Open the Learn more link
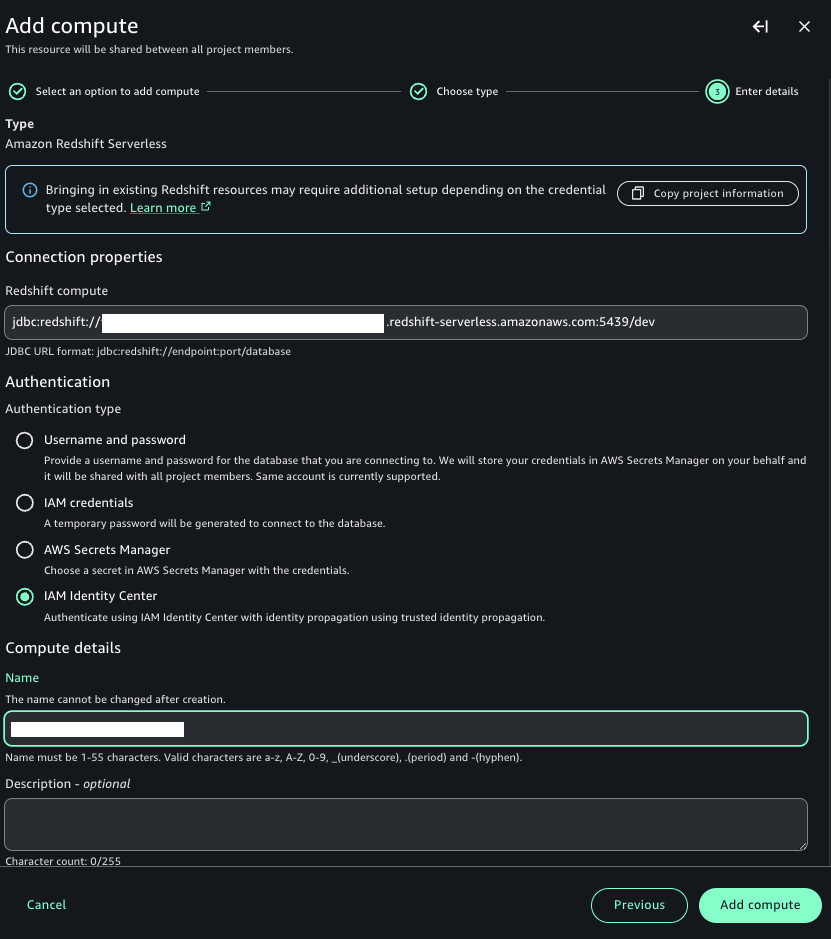The image size is (831, 939). (x=163, y=208)
